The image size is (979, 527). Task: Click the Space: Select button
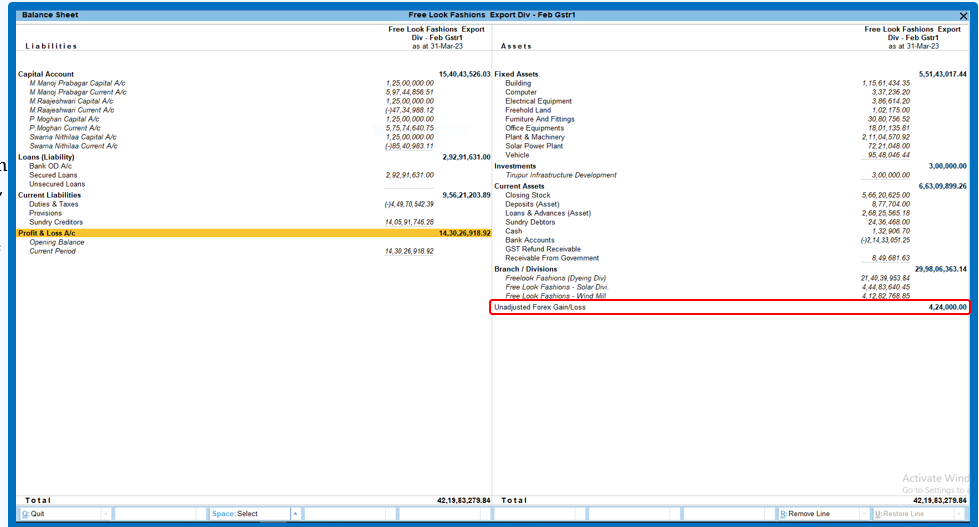coord(249,513)
